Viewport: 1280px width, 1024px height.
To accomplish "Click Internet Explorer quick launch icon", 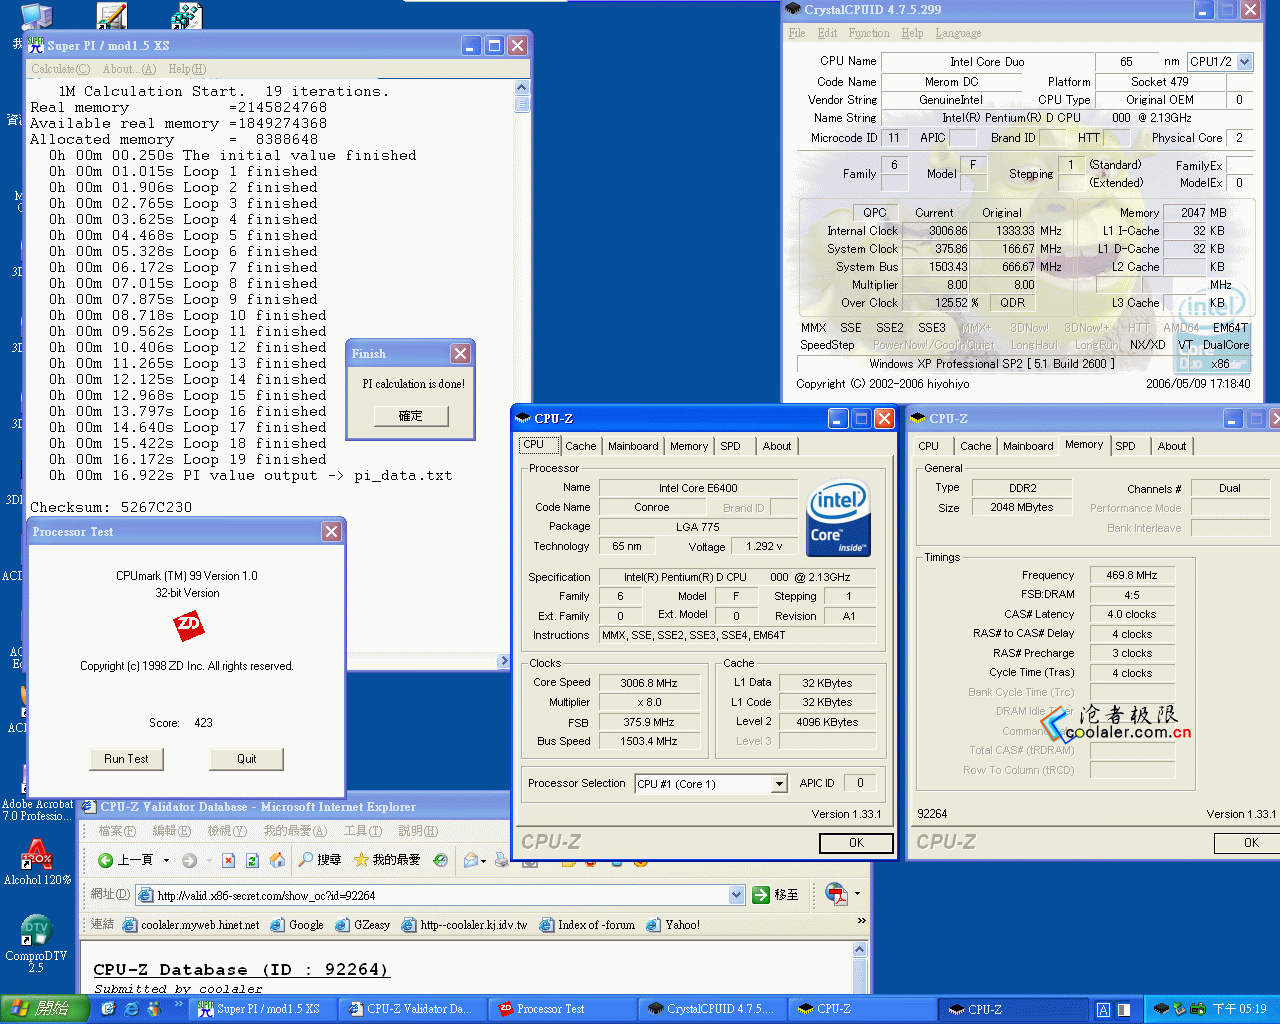I will point(131,1009).
